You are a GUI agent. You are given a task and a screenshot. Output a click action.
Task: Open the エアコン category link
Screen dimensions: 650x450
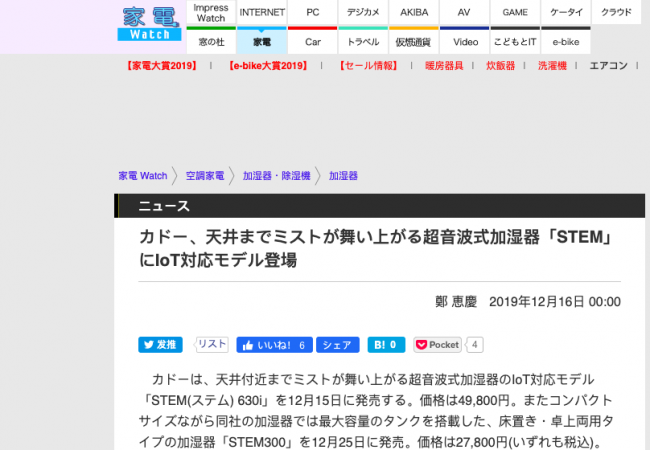(x=609, y=65)
